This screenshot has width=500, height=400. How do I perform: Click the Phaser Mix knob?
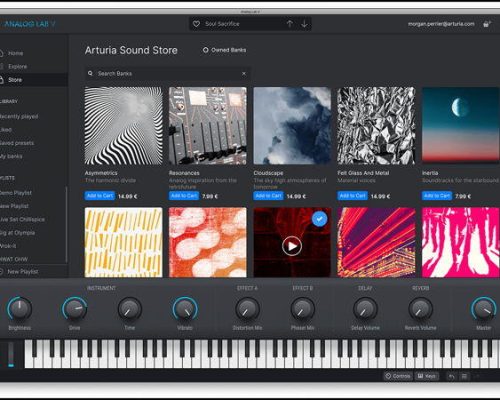pyautogui.click(x=302, y=309)
